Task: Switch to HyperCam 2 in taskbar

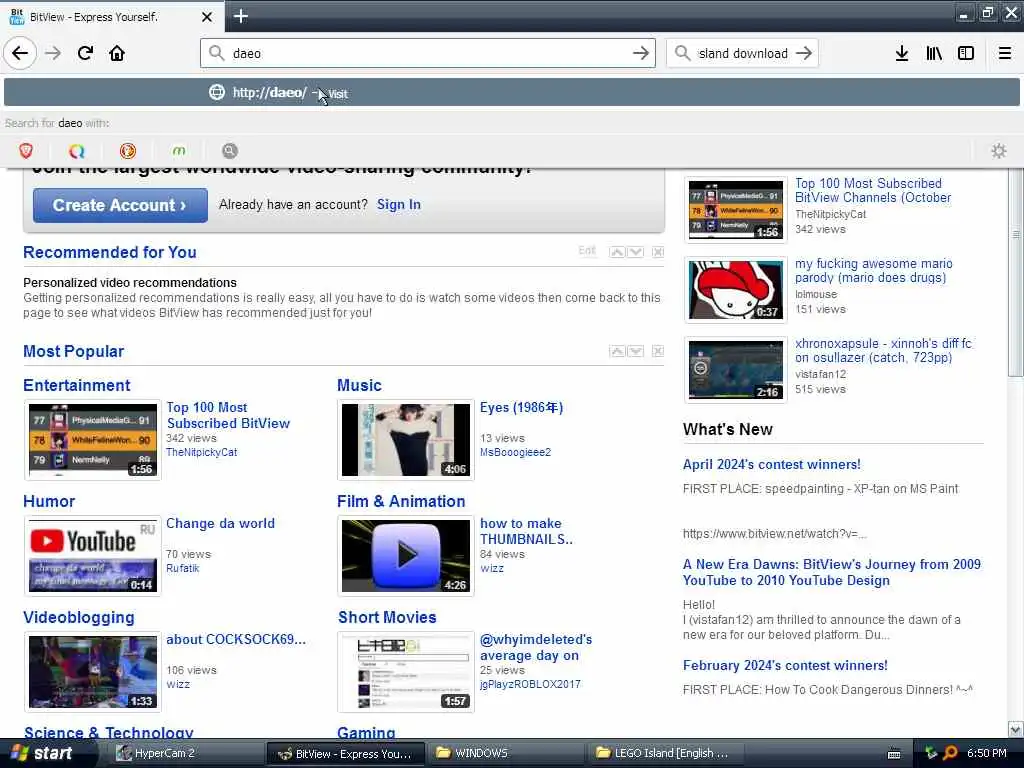Action: pyautogui.click(x=185, y=753)
